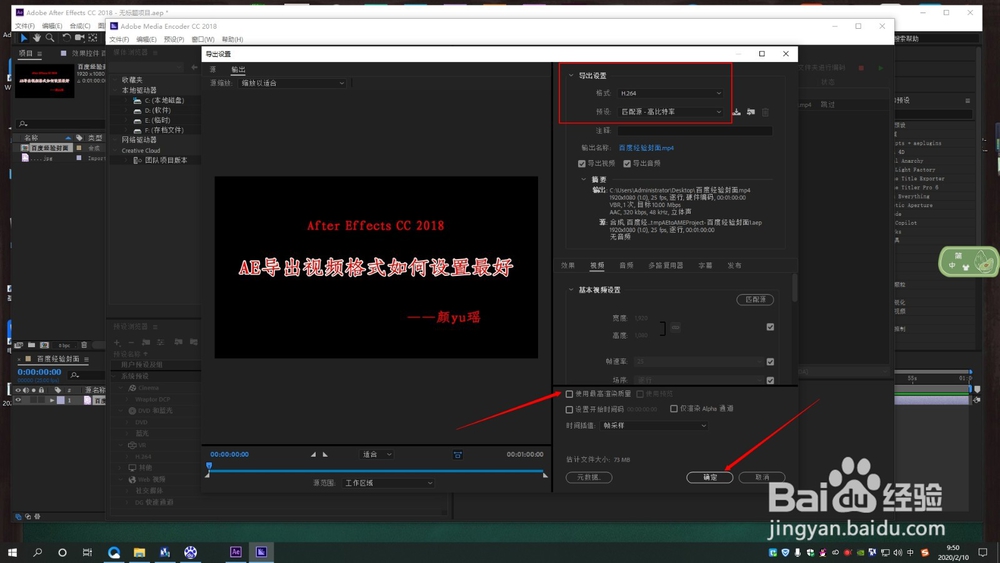Switch to the 发布 tab
This screenshot has height=563, width=1000.
coord(734,265)
